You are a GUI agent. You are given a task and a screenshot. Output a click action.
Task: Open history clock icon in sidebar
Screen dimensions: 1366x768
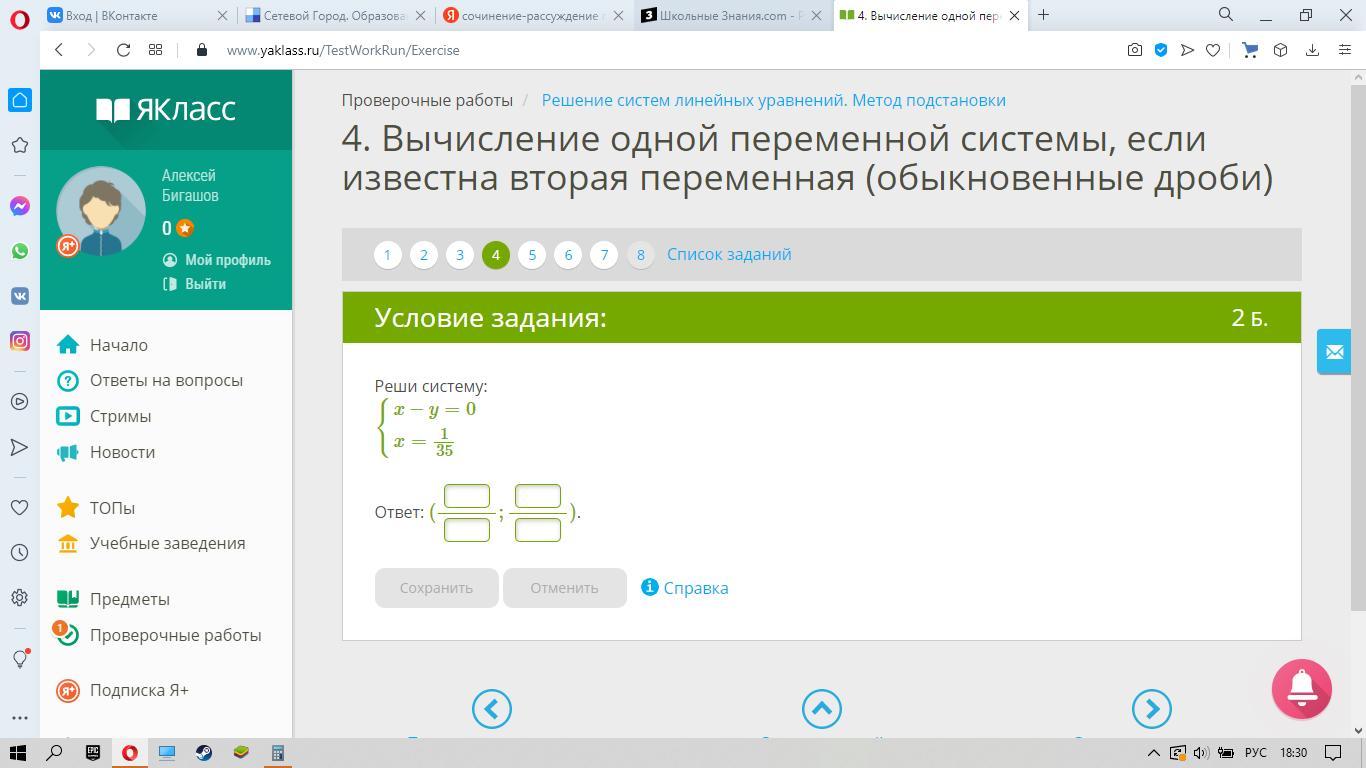pyautogui.click(x=19, y=552)
